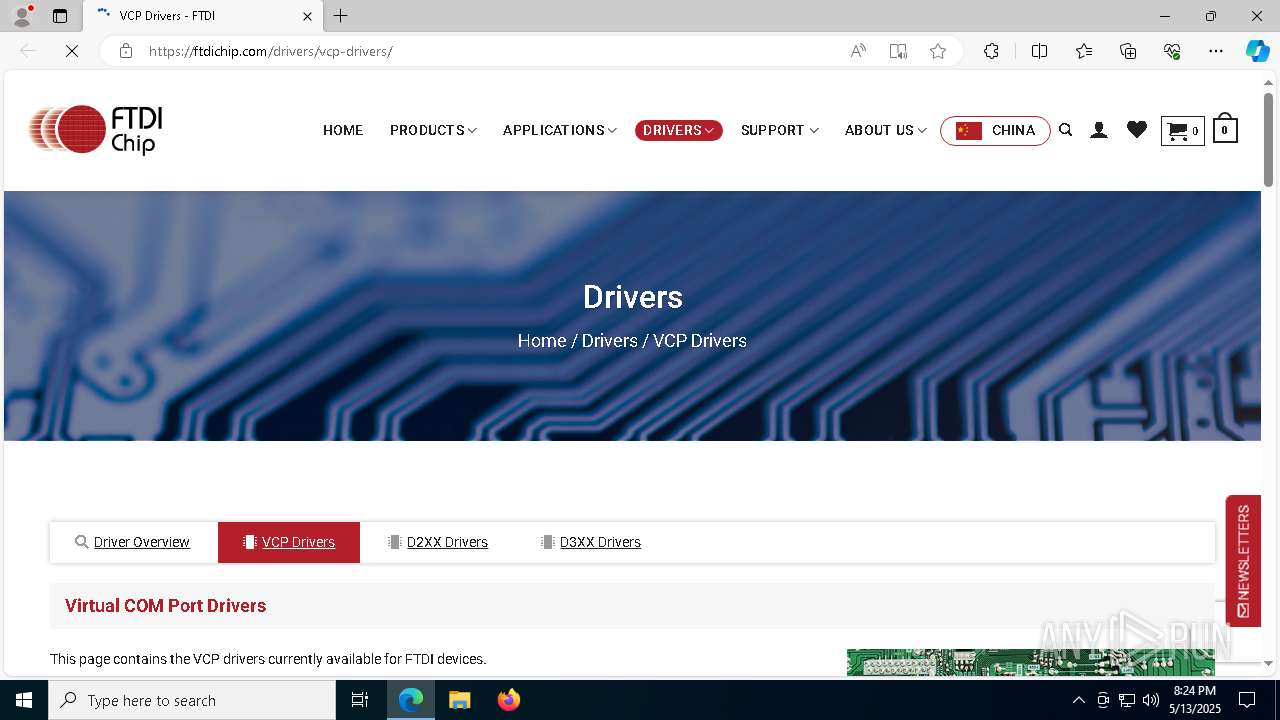Select the VCP Drivers tab
Image resolution: width=1280 pixels, height=720 pixels.
(289, 542)
